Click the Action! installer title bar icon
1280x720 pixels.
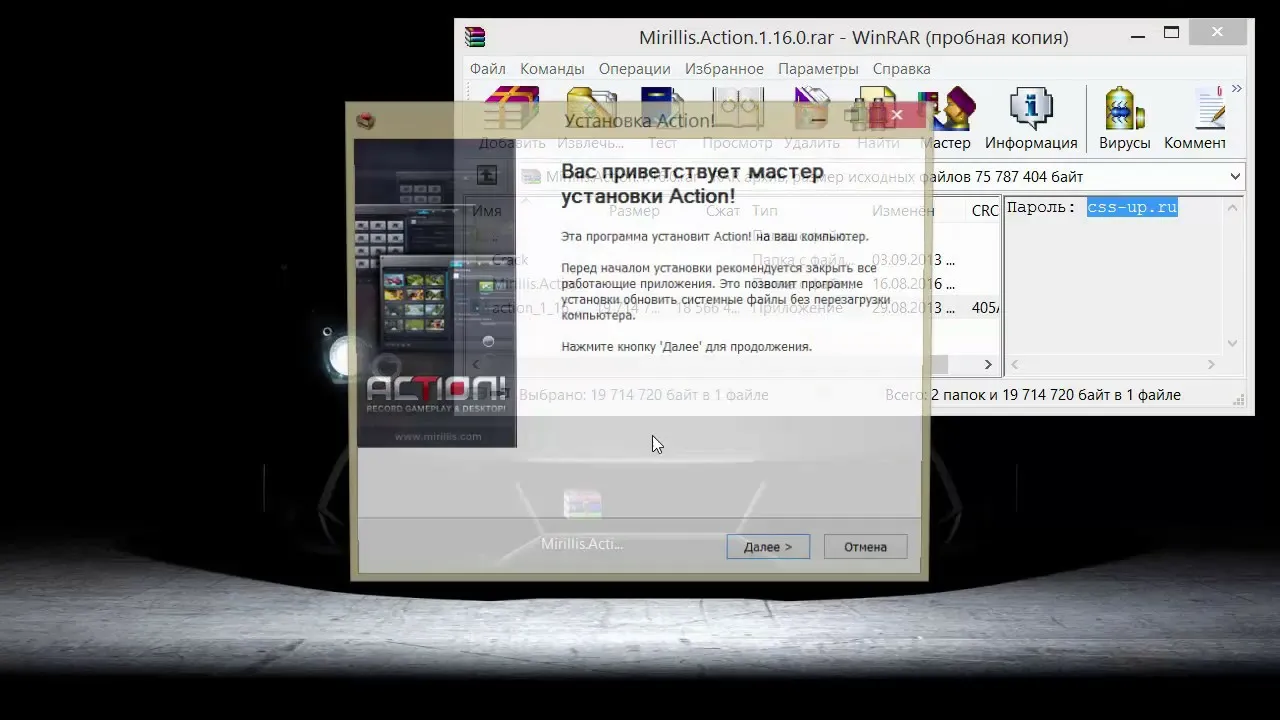(366, 121)
